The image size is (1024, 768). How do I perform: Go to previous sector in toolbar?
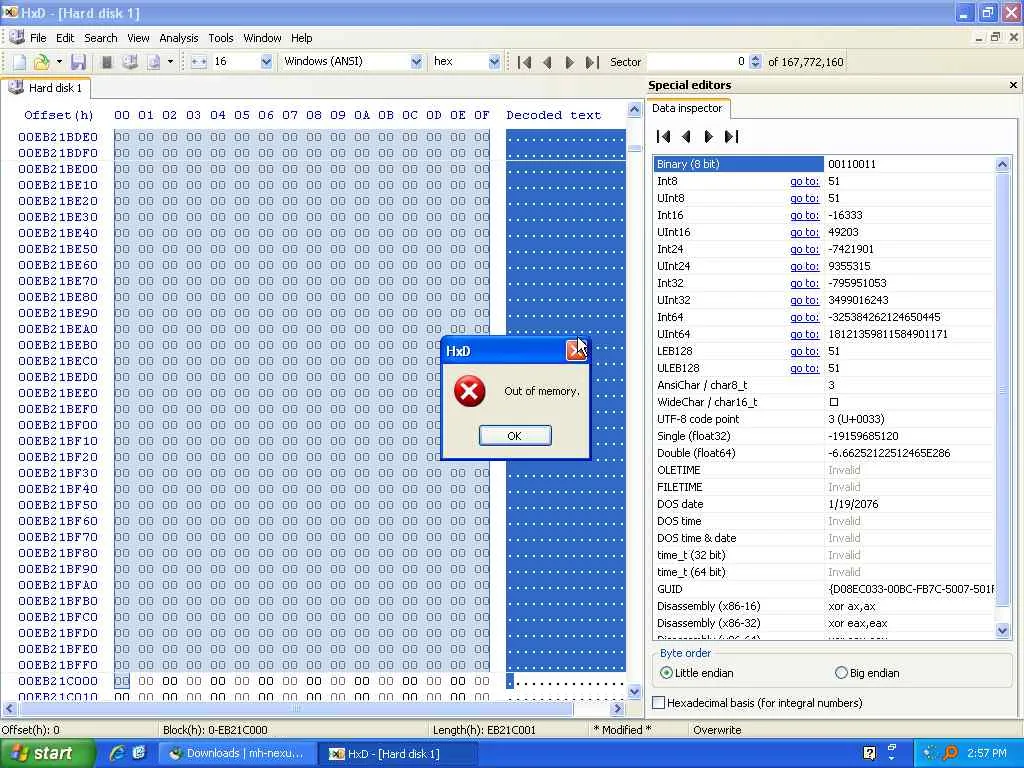(547, 62)
